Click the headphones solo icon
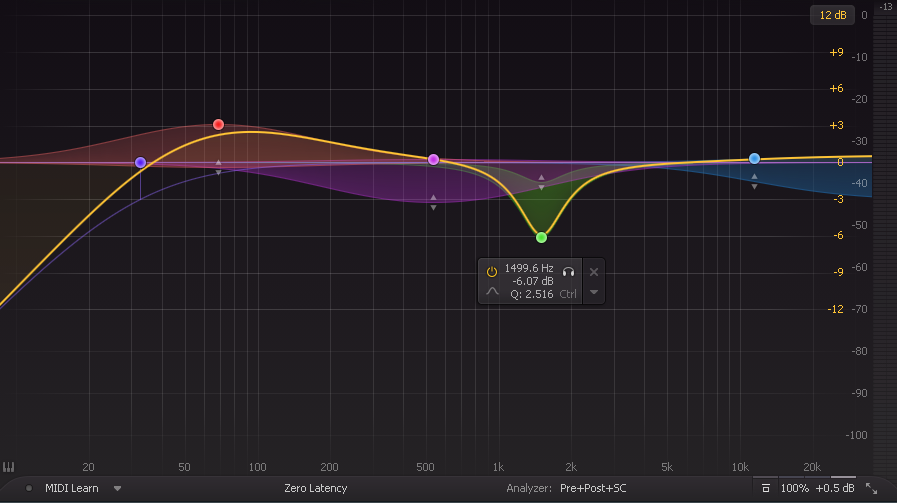 (568, 272)
